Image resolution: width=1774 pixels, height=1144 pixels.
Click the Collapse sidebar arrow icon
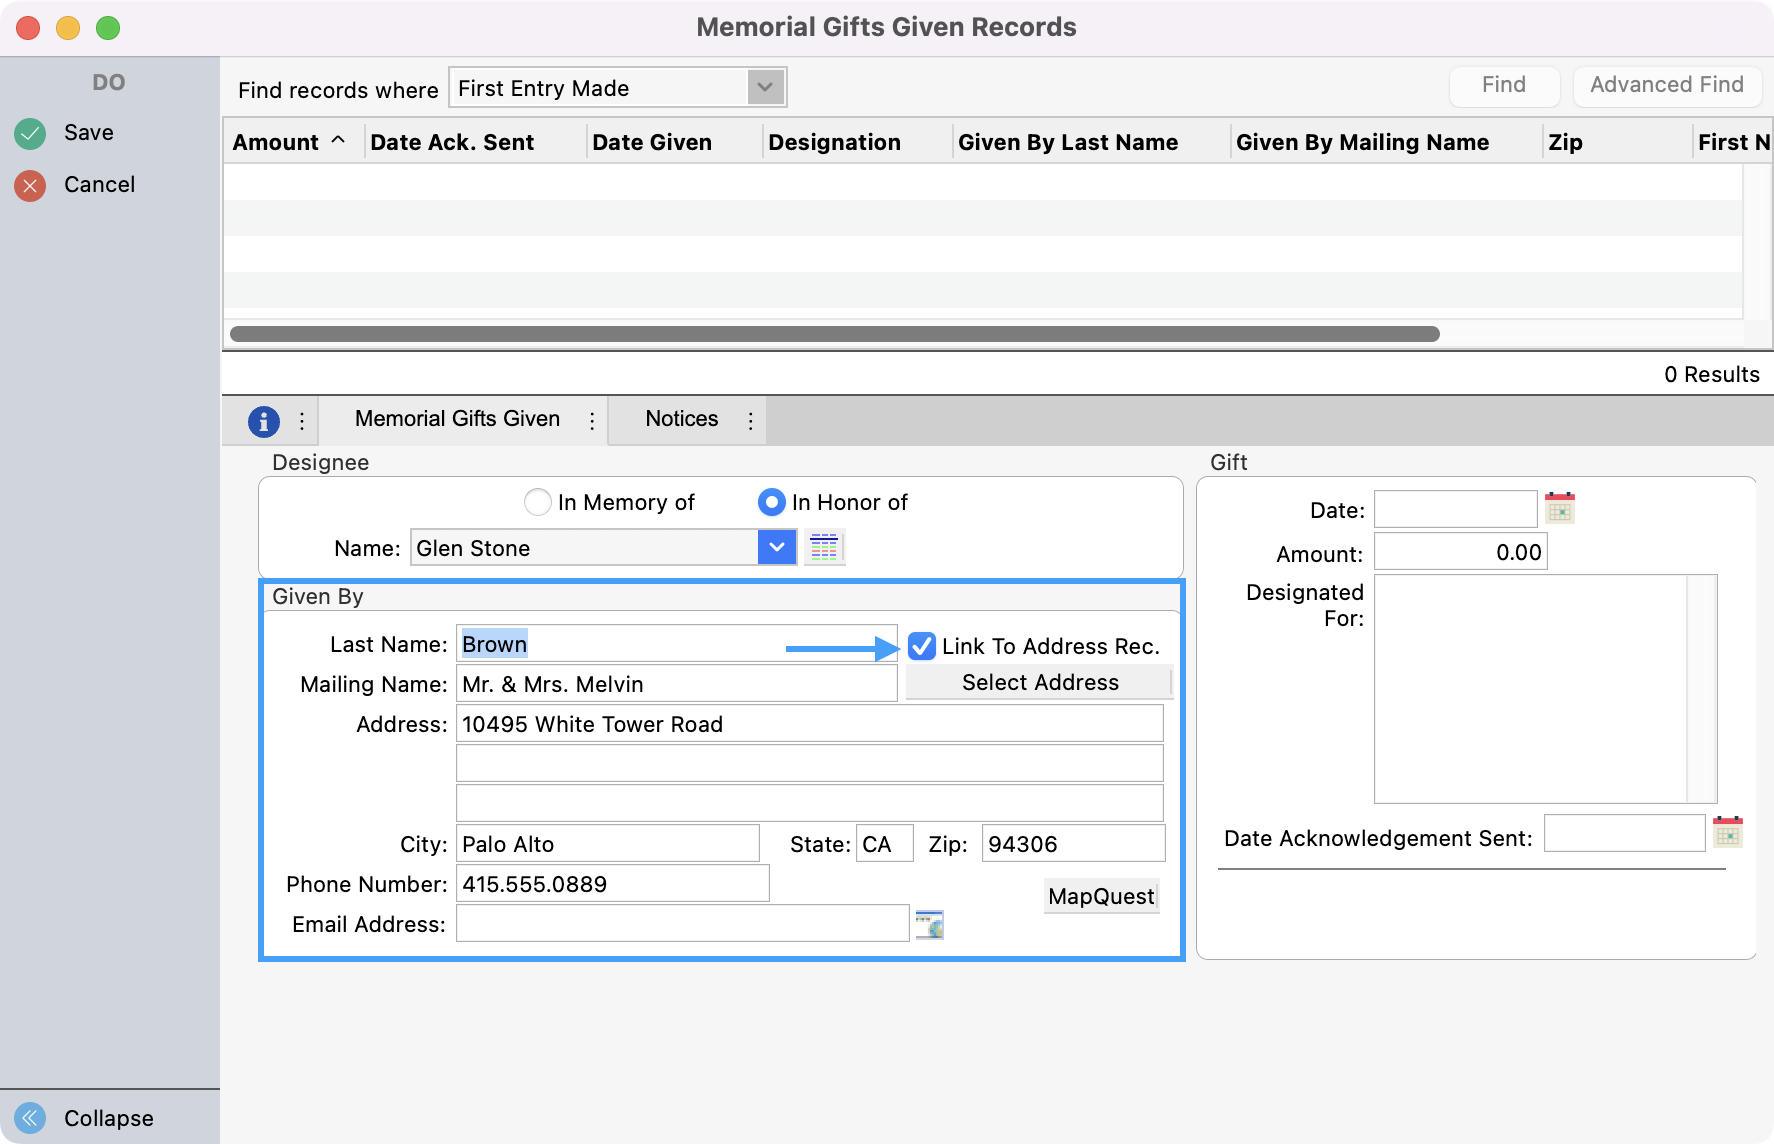tap(30, 1117)
